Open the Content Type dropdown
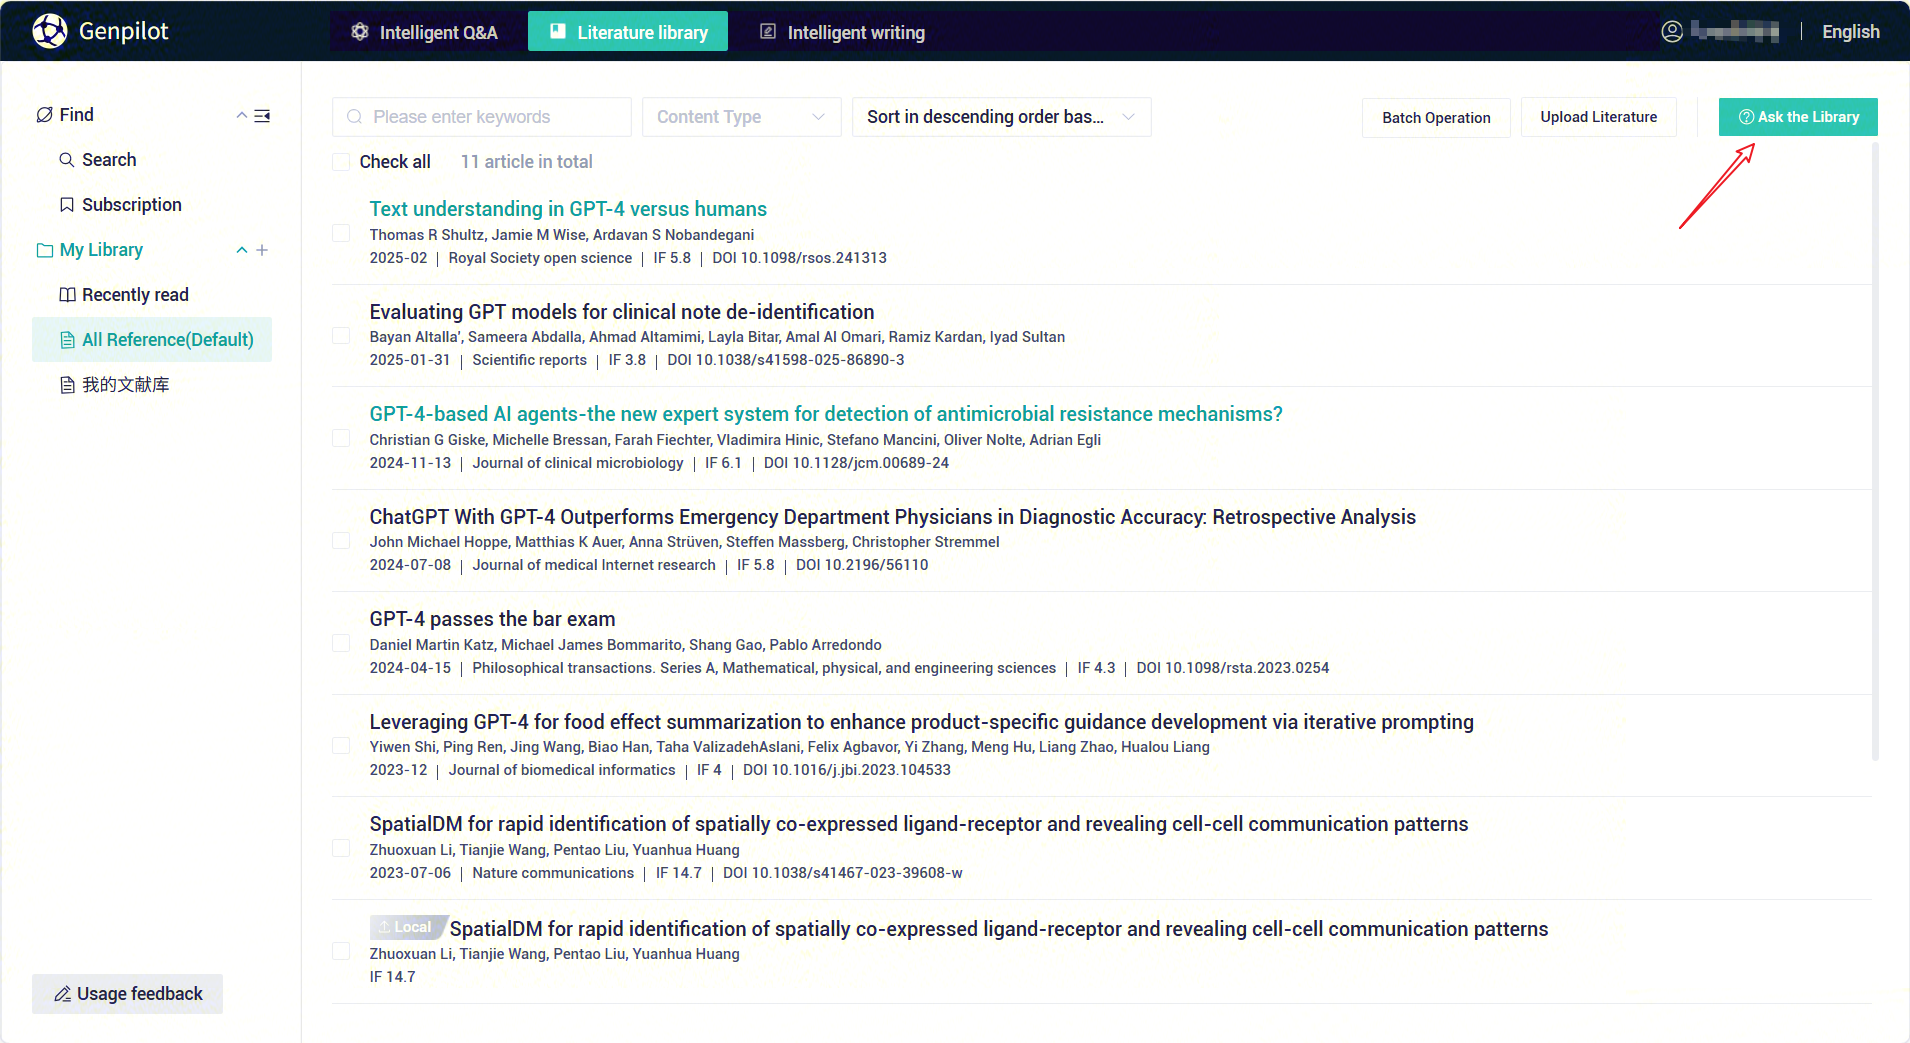Screen dimensions: 1910x1043 click(x=741, y=117)
